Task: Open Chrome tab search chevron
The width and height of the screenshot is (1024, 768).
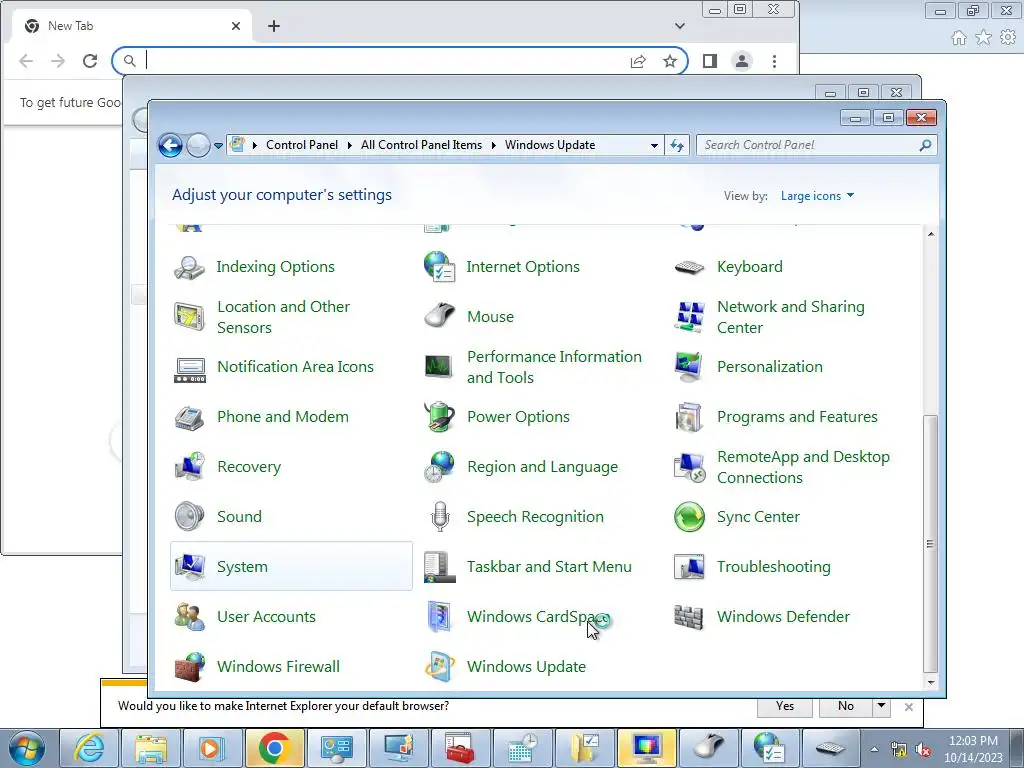Action: click(x=680, y=26)
